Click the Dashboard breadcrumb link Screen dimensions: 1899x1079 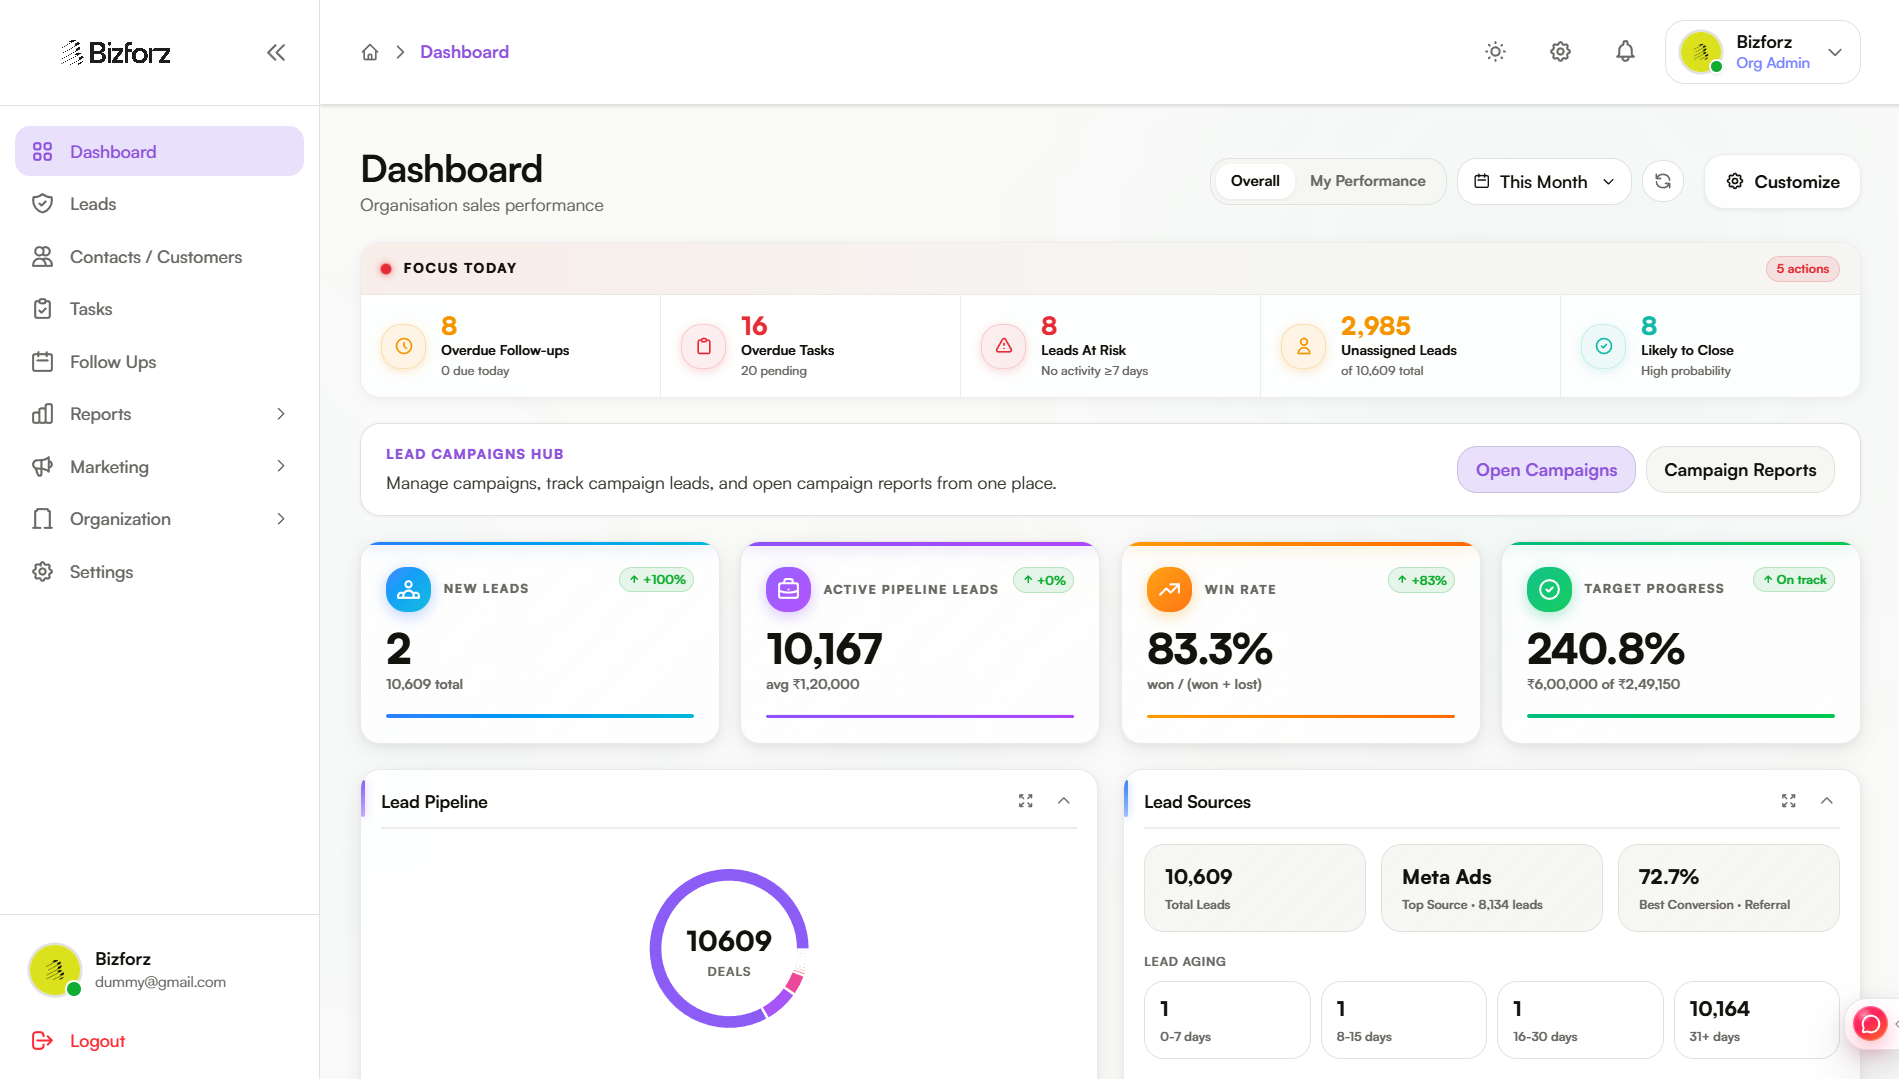464,52
